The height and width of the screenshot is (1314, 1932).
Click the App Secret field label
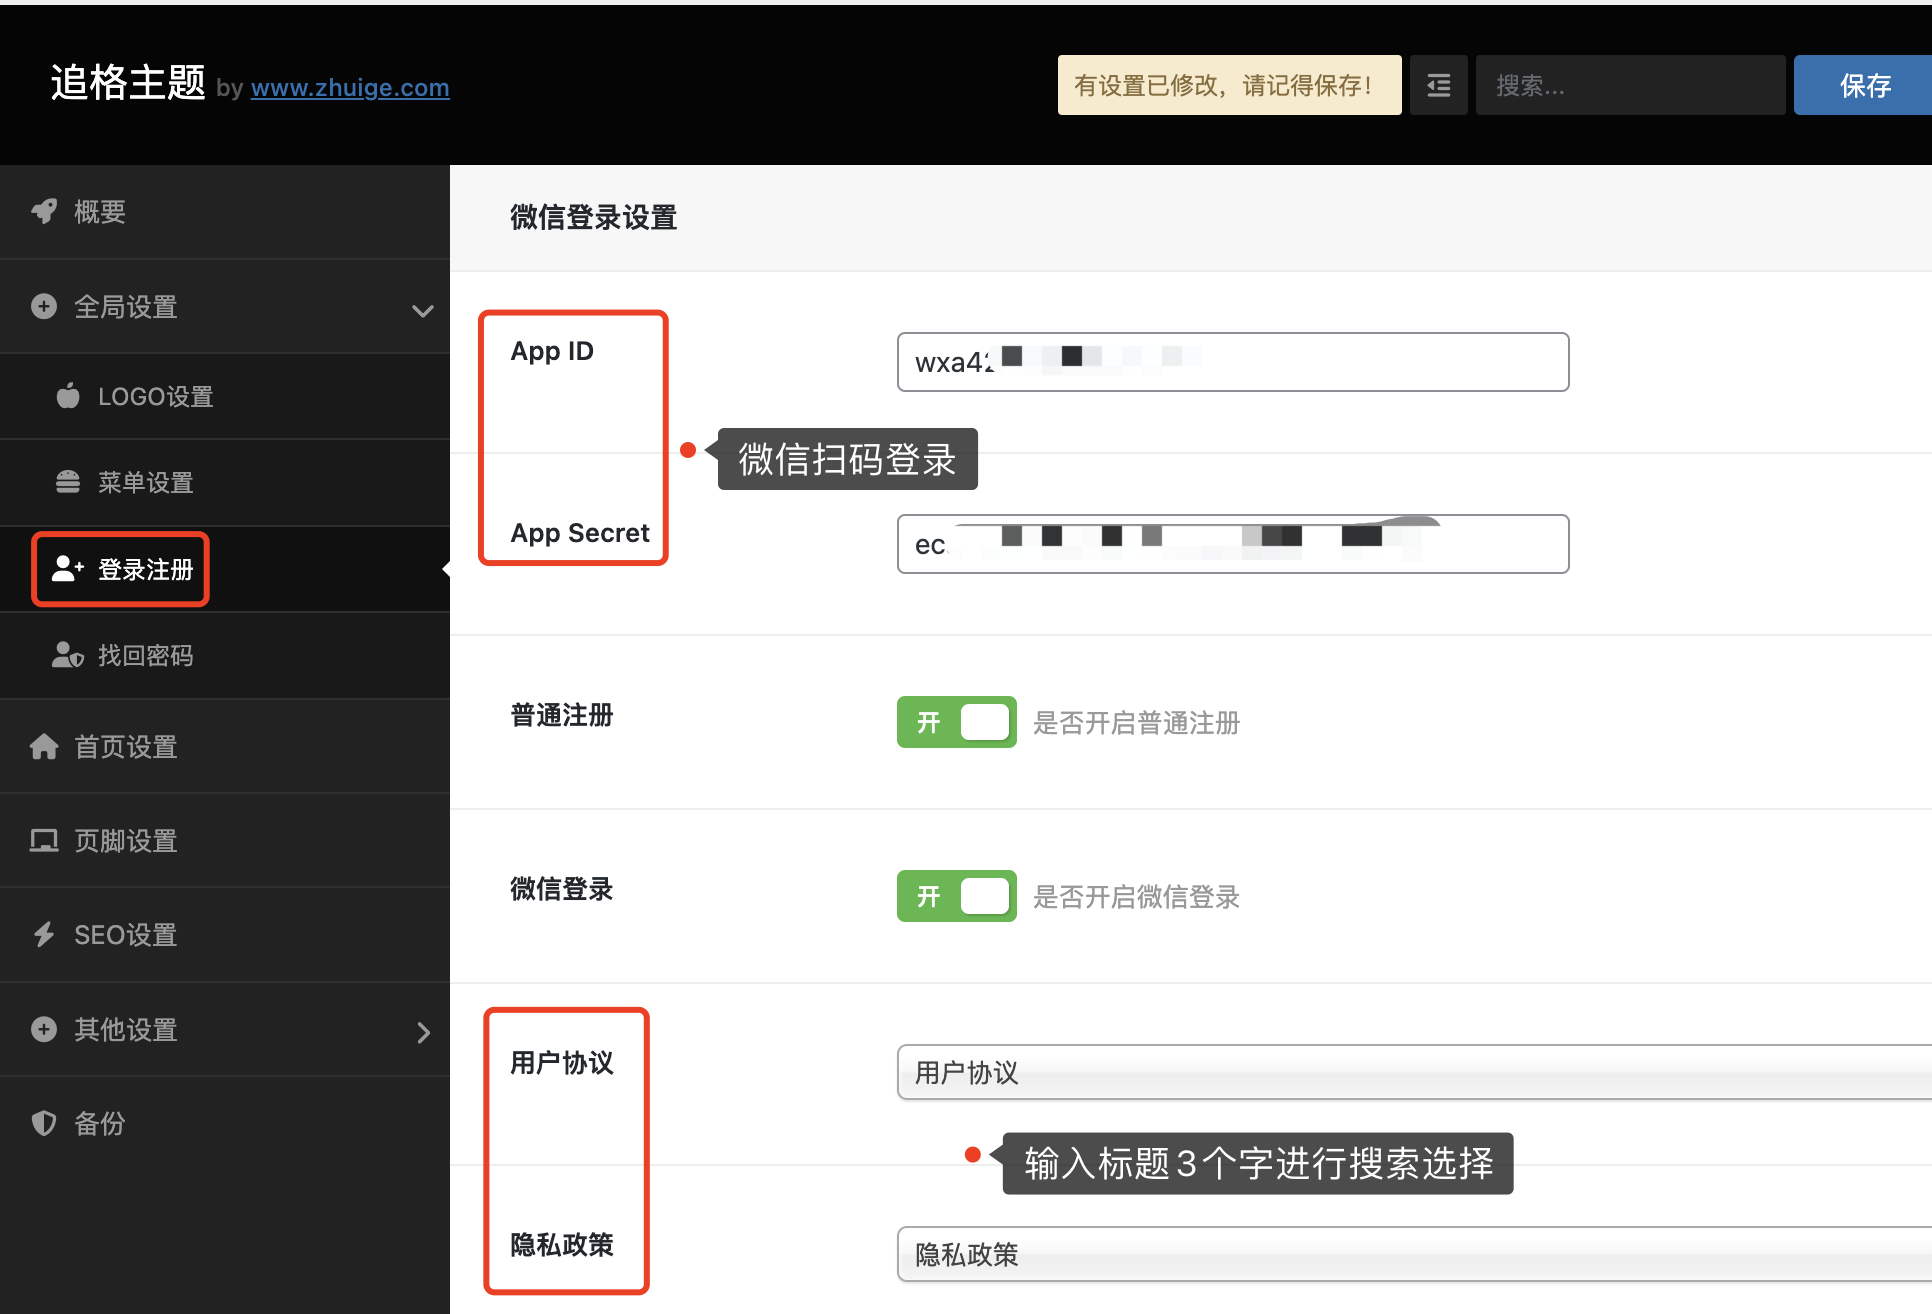click(x=580, y=533)
